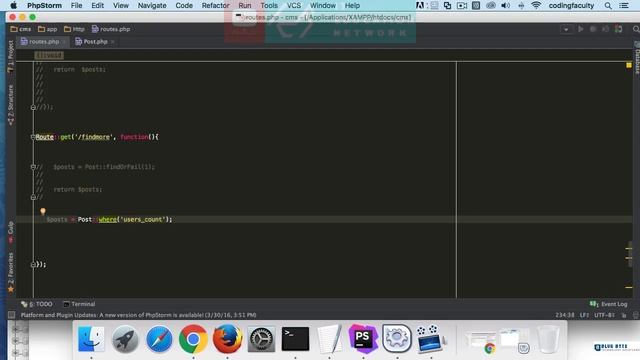This screenshot has height=360, width=640.
Task: Click the Route class name in code
Action: pos(44,137)
